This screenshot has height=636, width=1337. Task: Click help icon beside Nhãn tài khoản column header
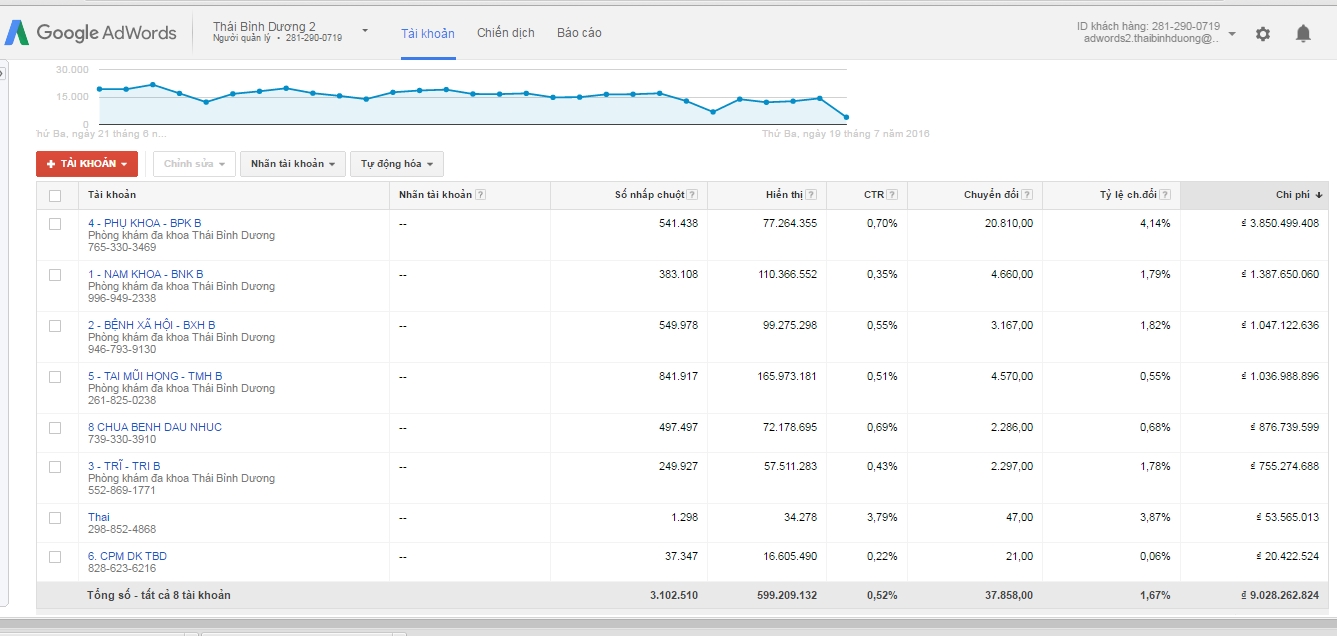[481, 195]
